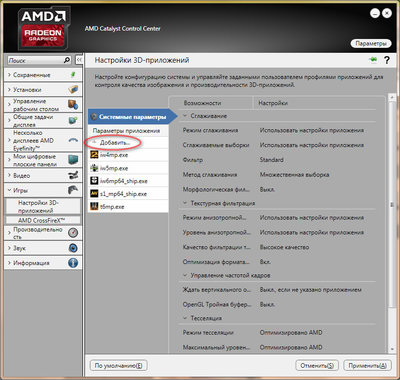Image resolution: width=400 pixels, height=380 pixels.
Task: Click the Информация blue info icon
Action: [73, 263]
